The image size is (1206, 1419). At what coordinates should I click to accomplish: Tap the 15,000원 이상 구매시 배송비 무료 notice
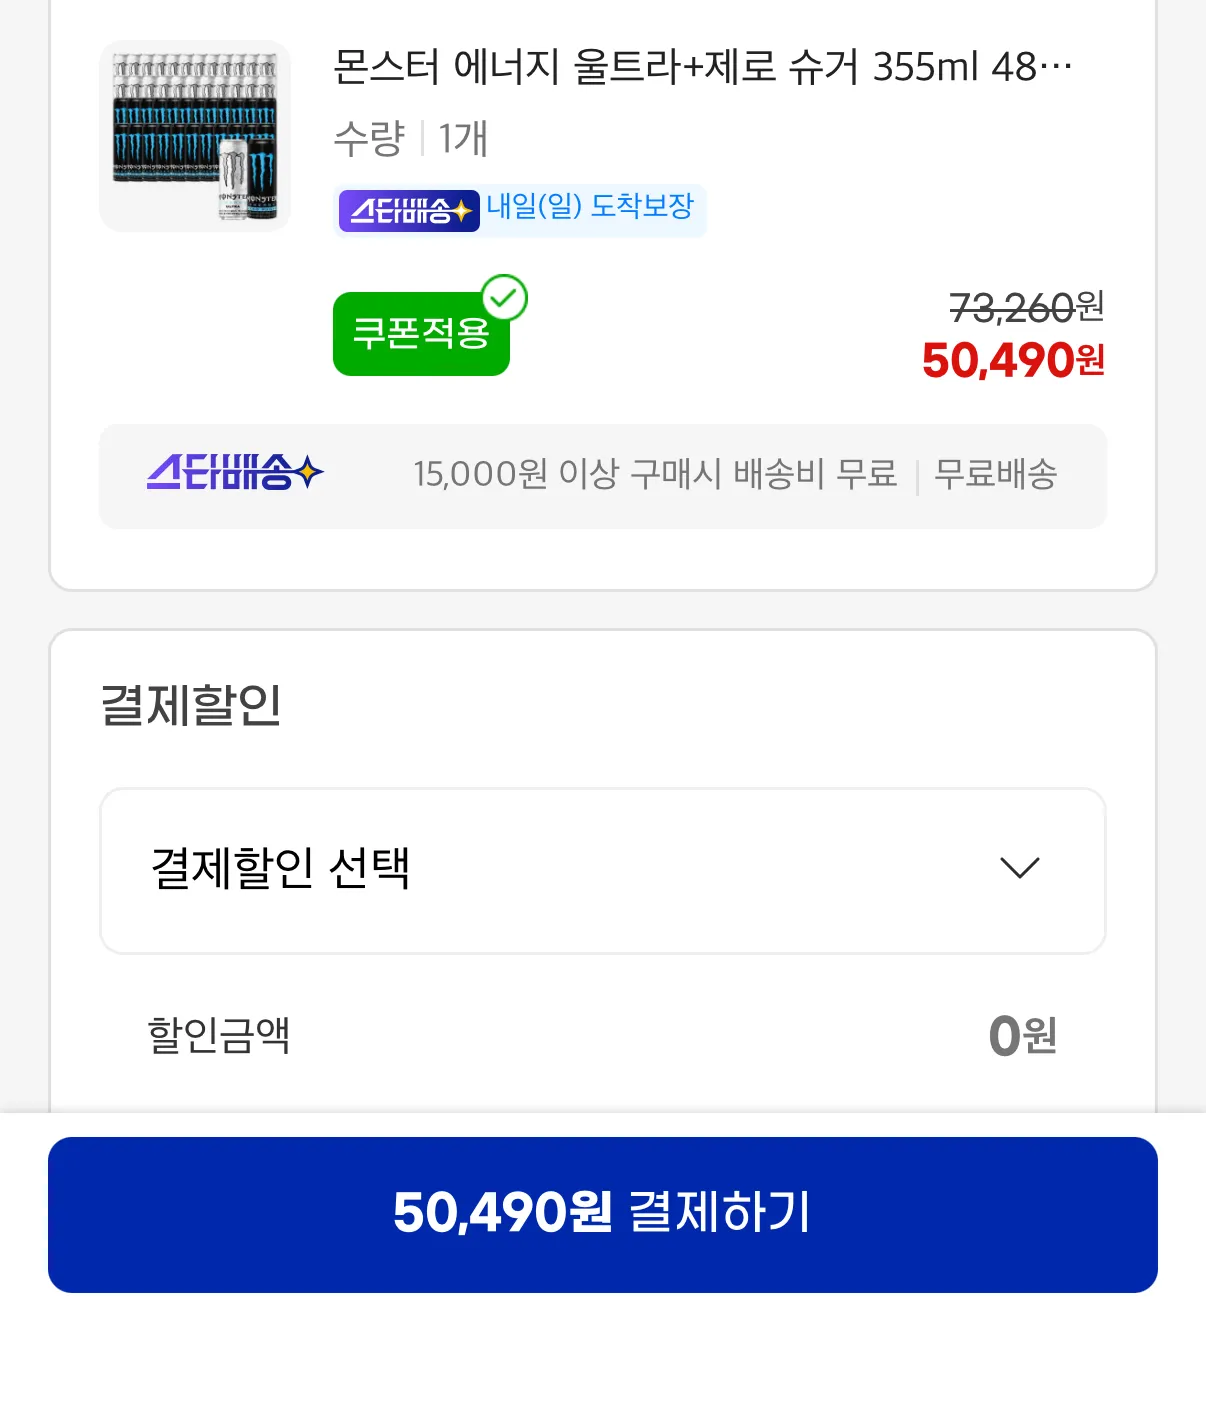click(x=655, y=474)
